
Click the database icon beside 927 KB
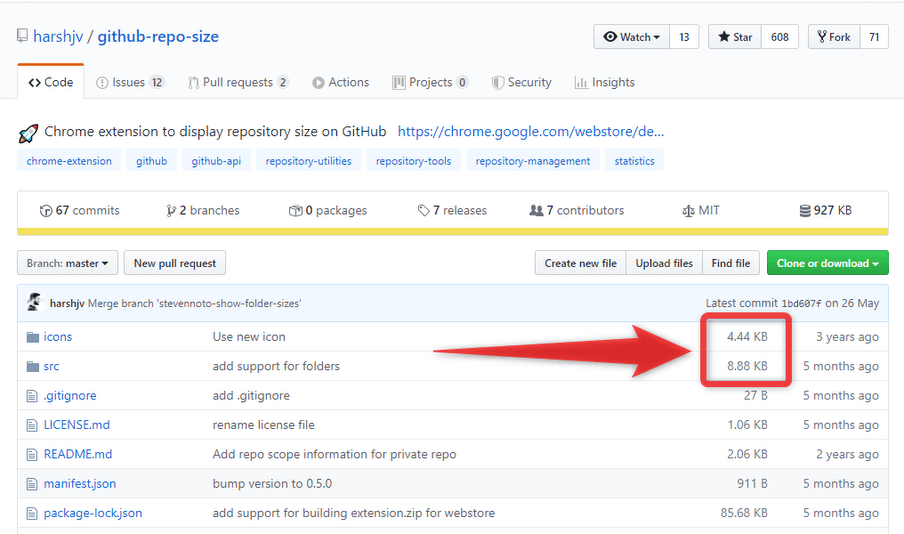coord(805,211)
